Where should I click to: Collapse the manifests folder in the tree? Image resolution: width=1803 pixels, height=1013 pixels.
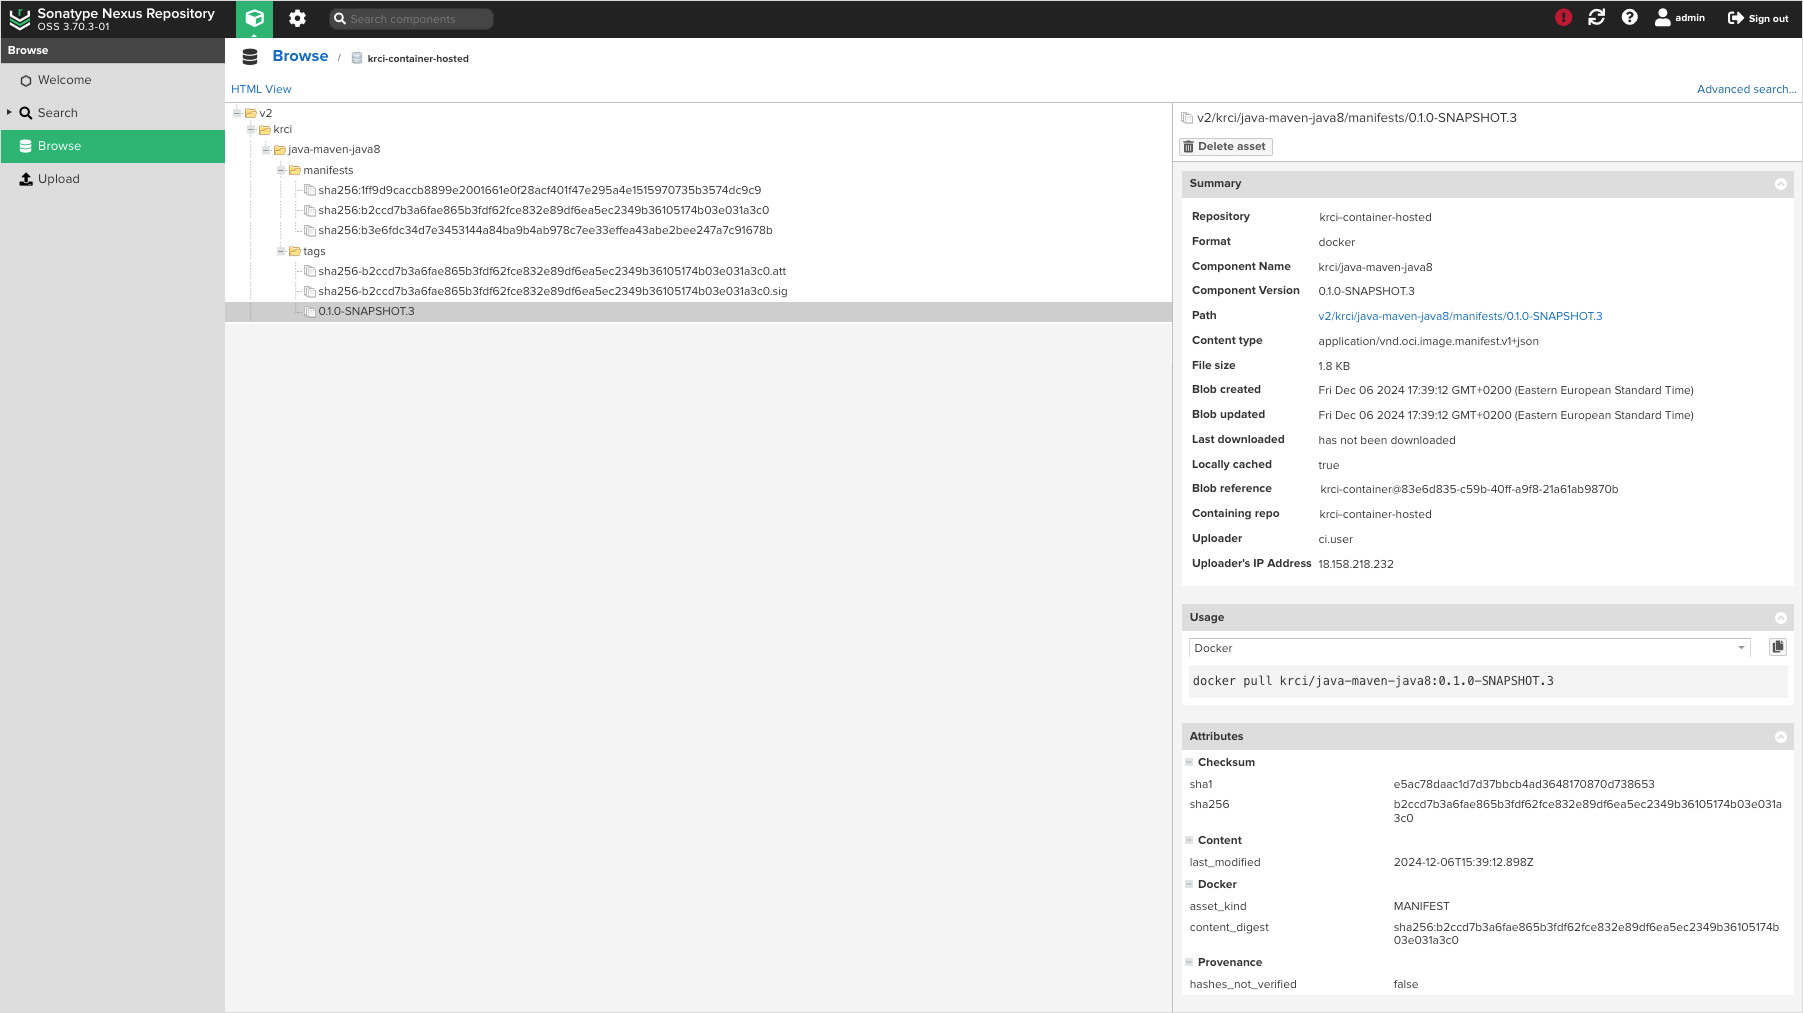click(283, 170)
